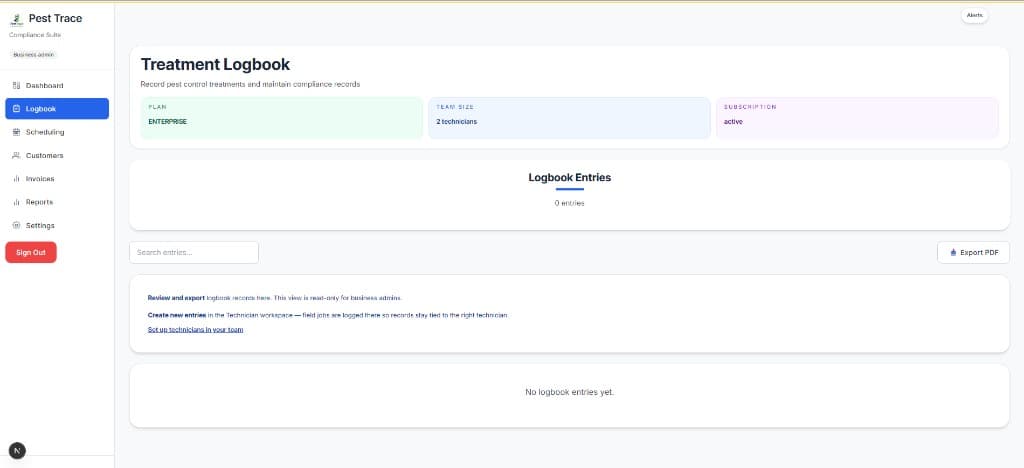Select Logbook in the sidebar
Viewport: 1024px width, 468px height.
coord(57,109)
